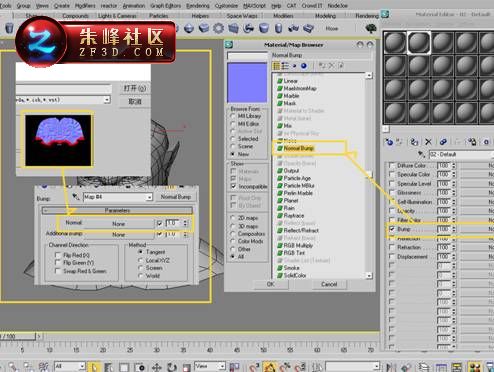Open the Help menu
Viewport: 494px width, 372px height.
click(276, 6)
